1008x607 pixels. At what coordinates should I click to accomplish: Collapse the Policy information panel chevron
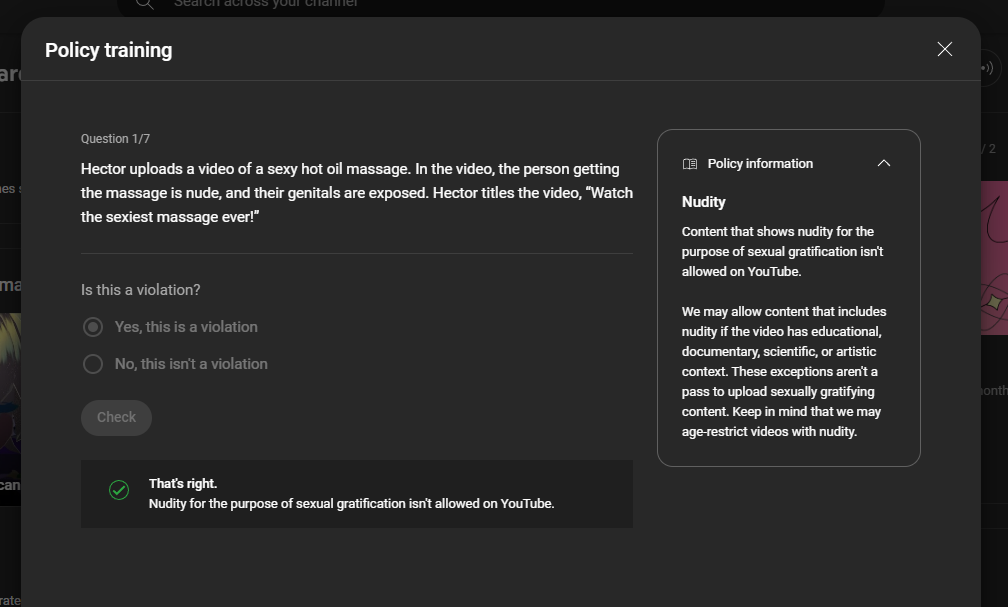click(x=884, y=163)
